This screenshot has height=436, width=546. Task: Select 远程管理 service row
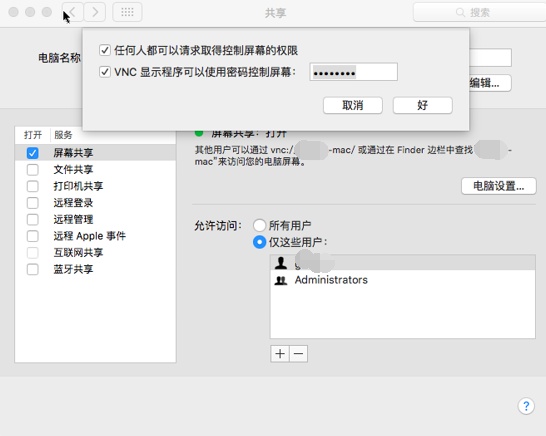click(95, 219)
